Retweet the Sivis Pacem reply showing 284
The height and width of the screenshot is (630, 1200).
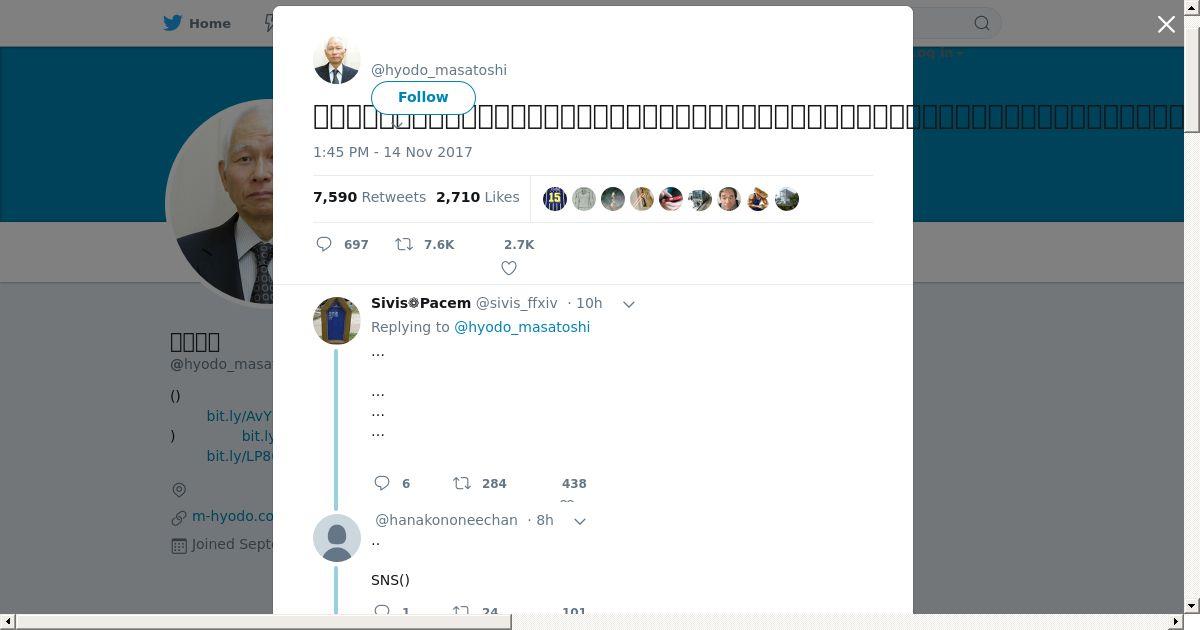(x=462, y=483)
